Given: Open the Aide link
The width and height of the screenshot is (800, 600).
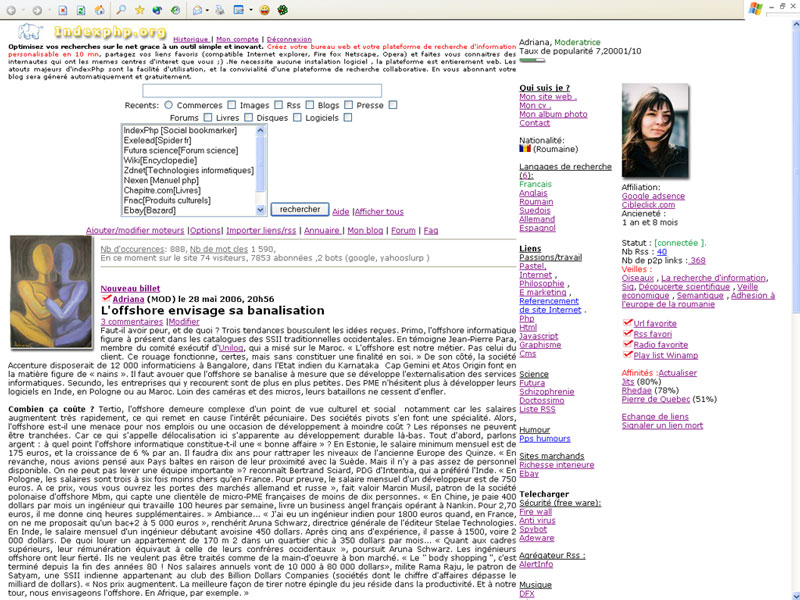Looking at the screenshot, I should [x=340, y=212].
